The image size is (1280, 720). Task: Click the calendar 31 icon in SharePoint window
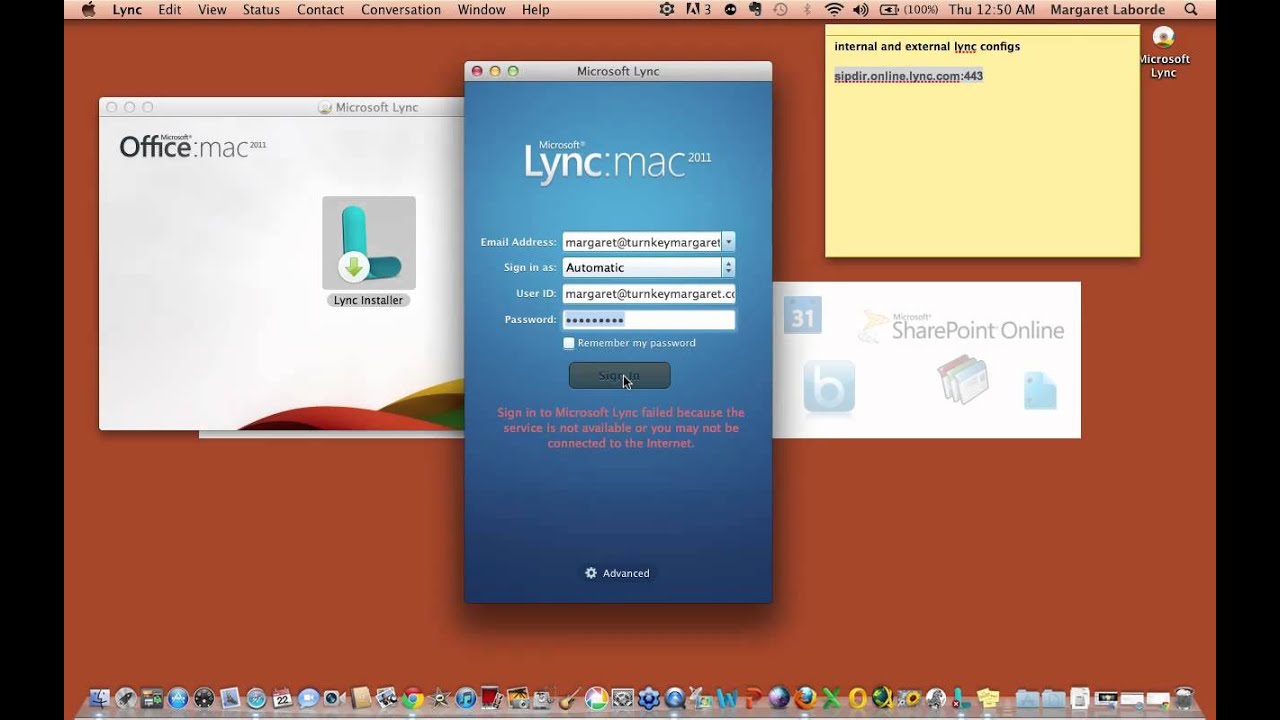click(803, 315)
